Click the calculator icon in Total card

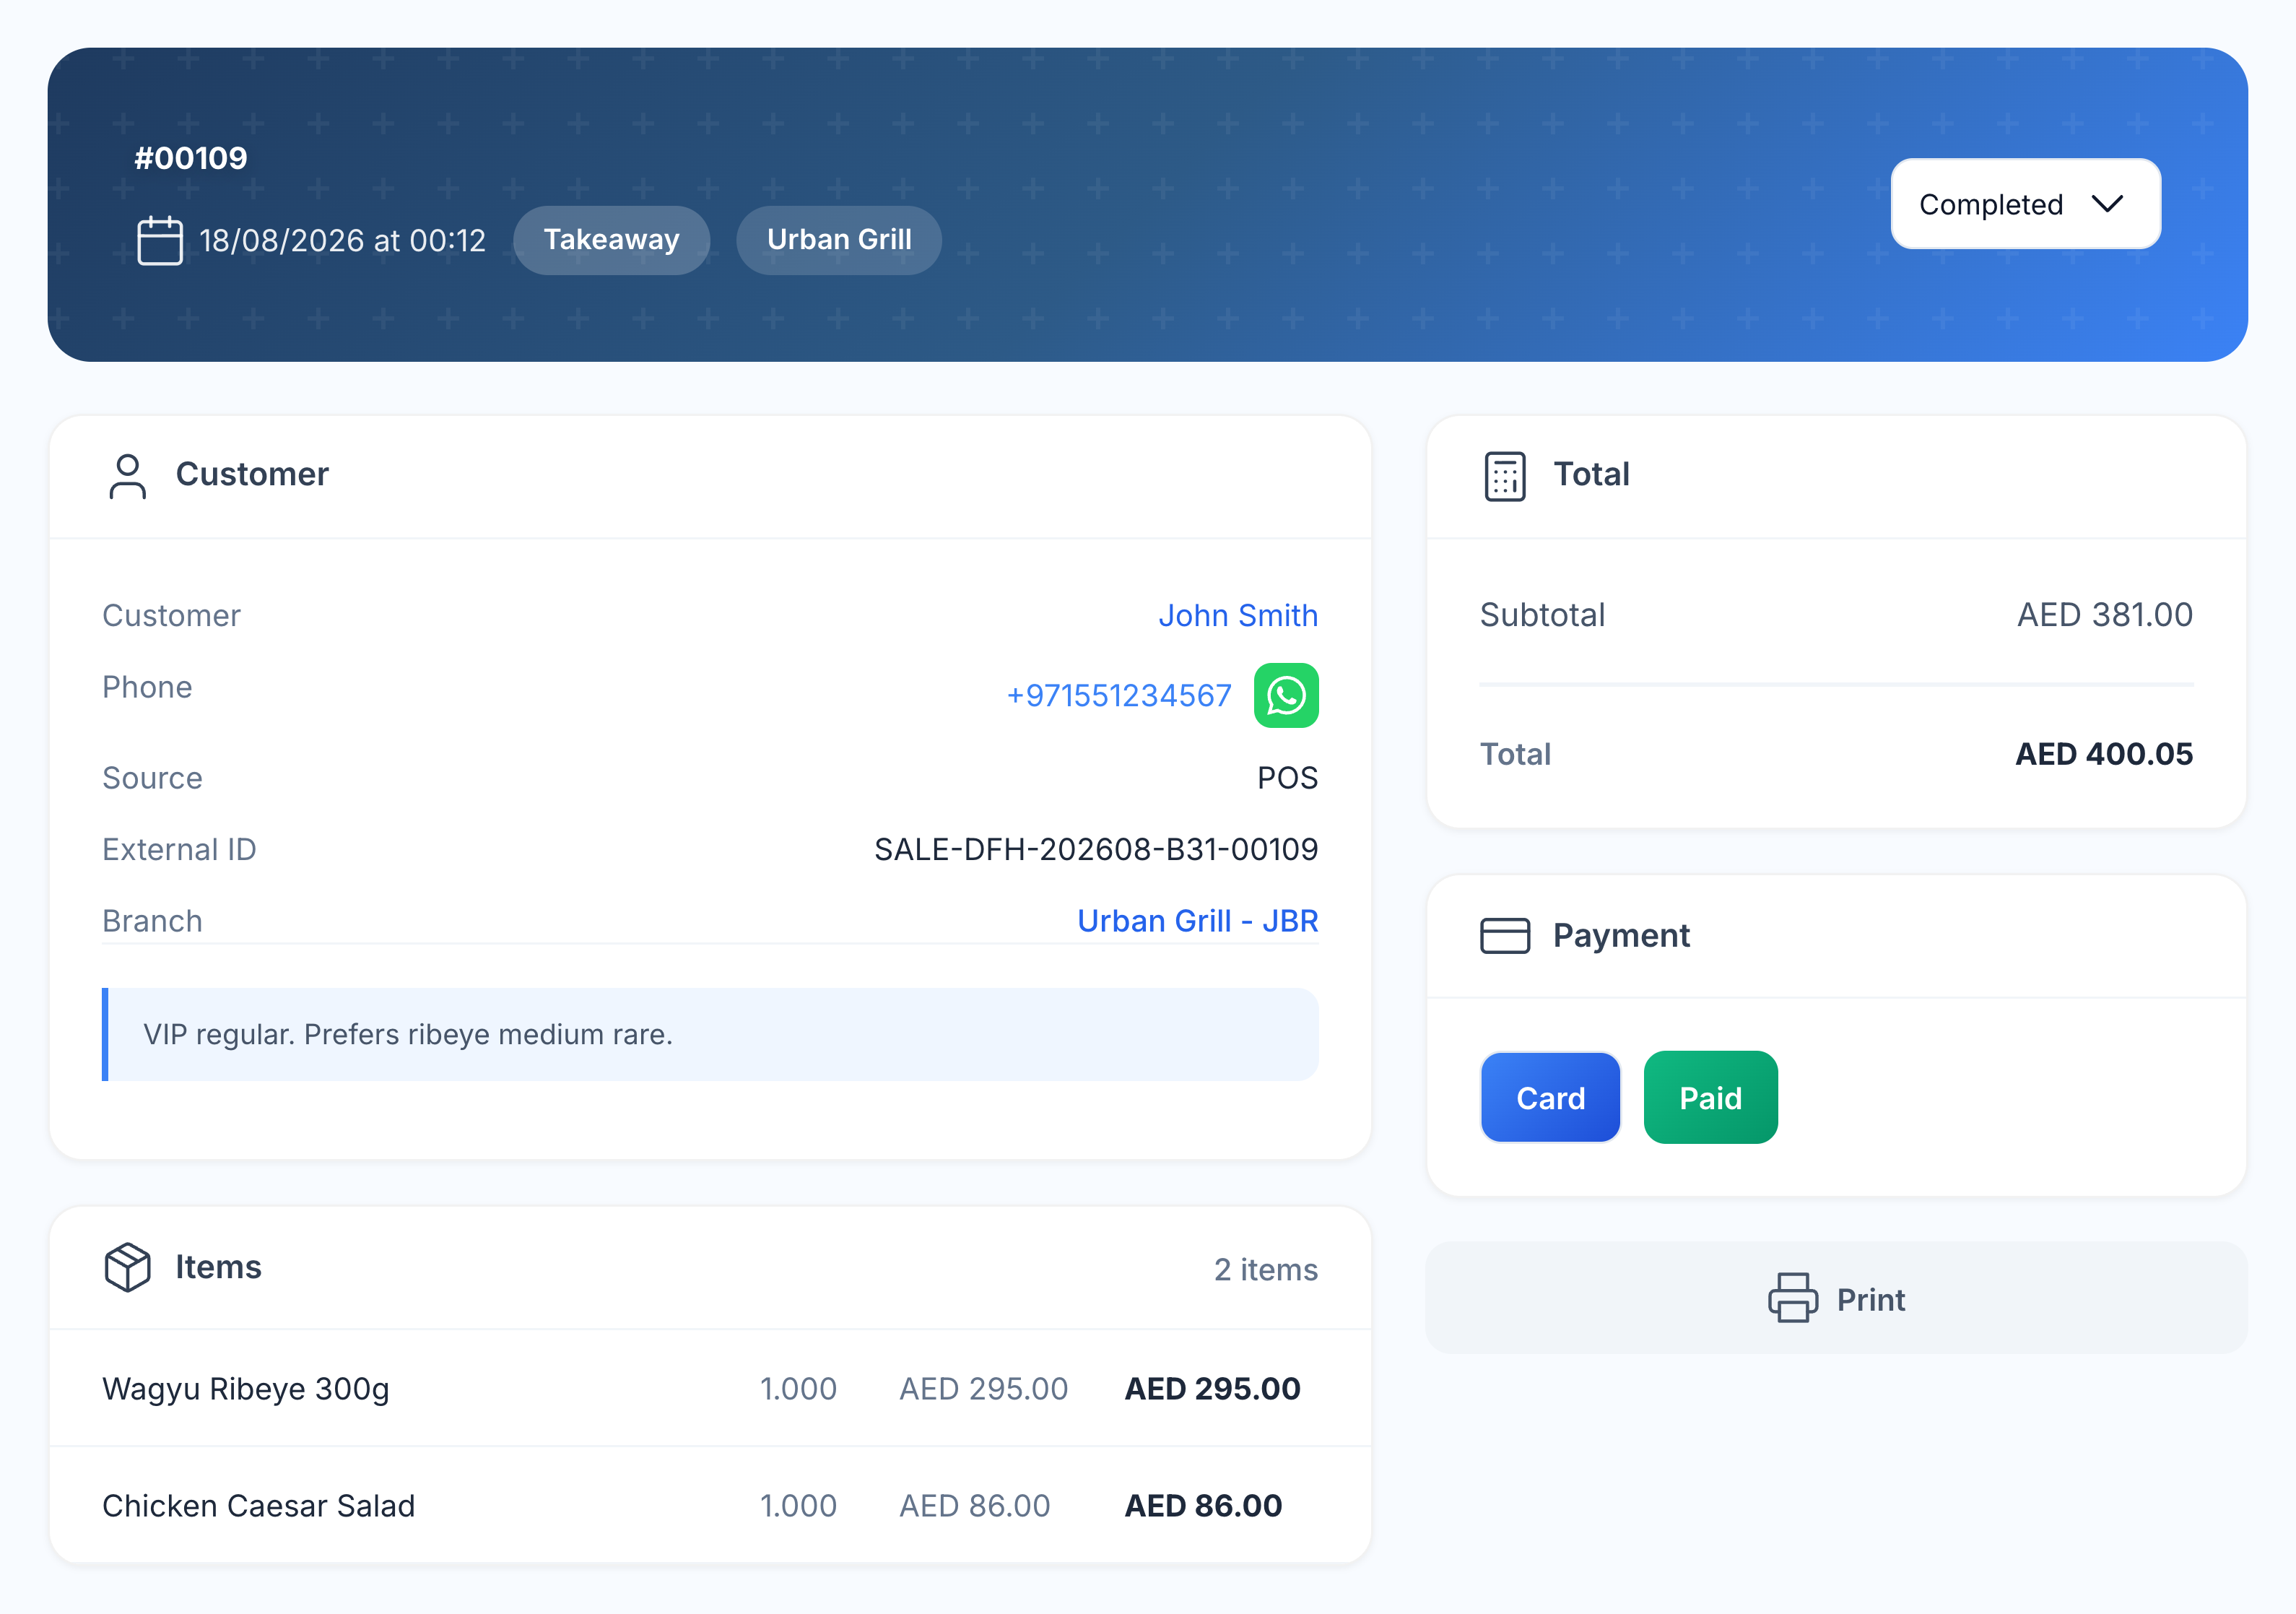(x=1505, y=475)
